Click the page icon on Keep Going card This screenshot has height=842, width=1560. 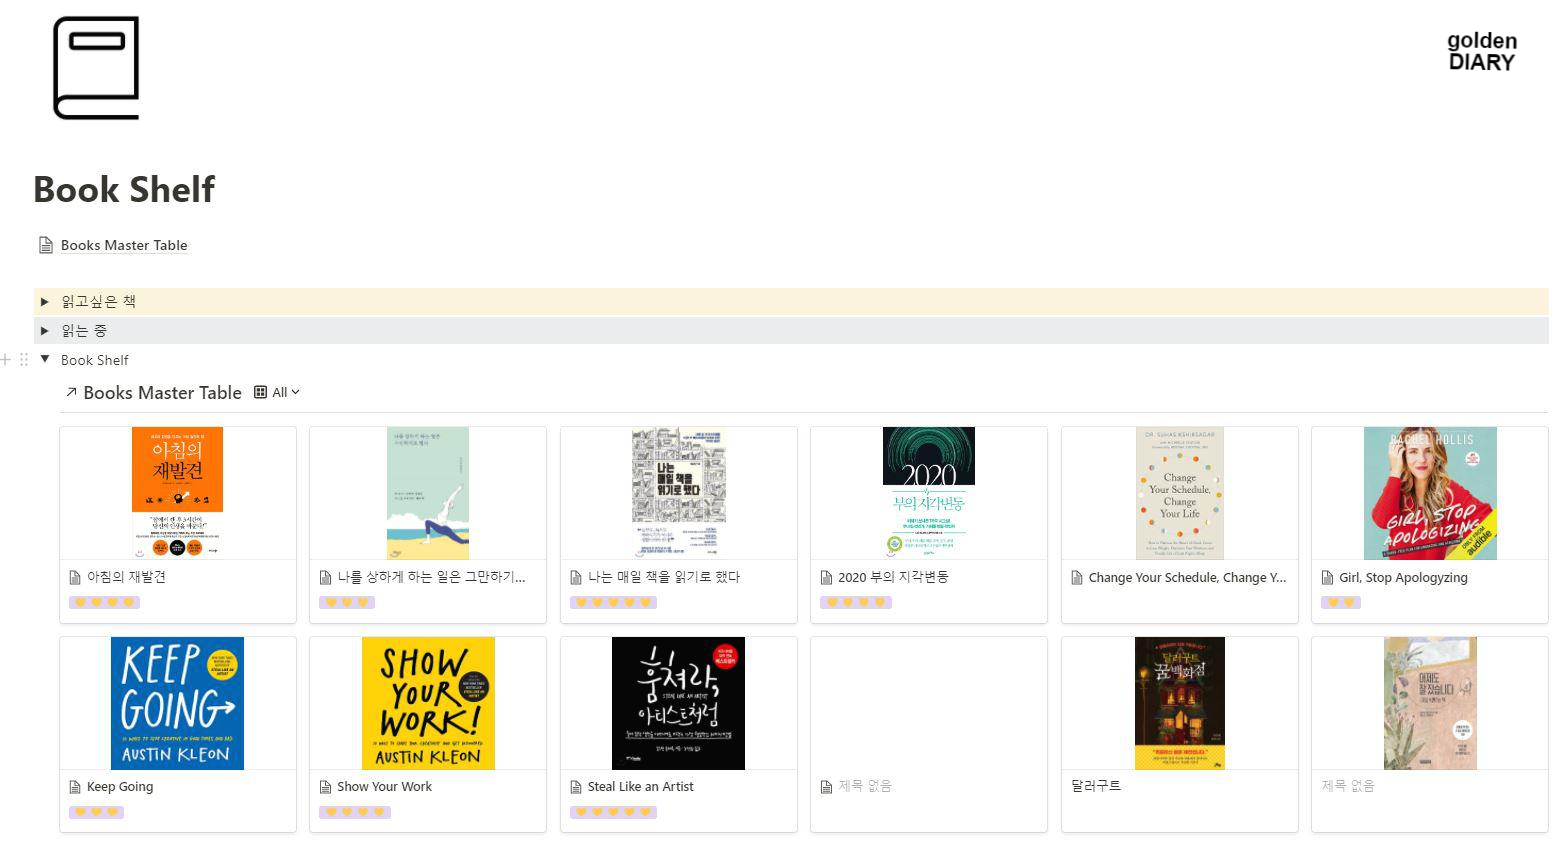point(75,786)
